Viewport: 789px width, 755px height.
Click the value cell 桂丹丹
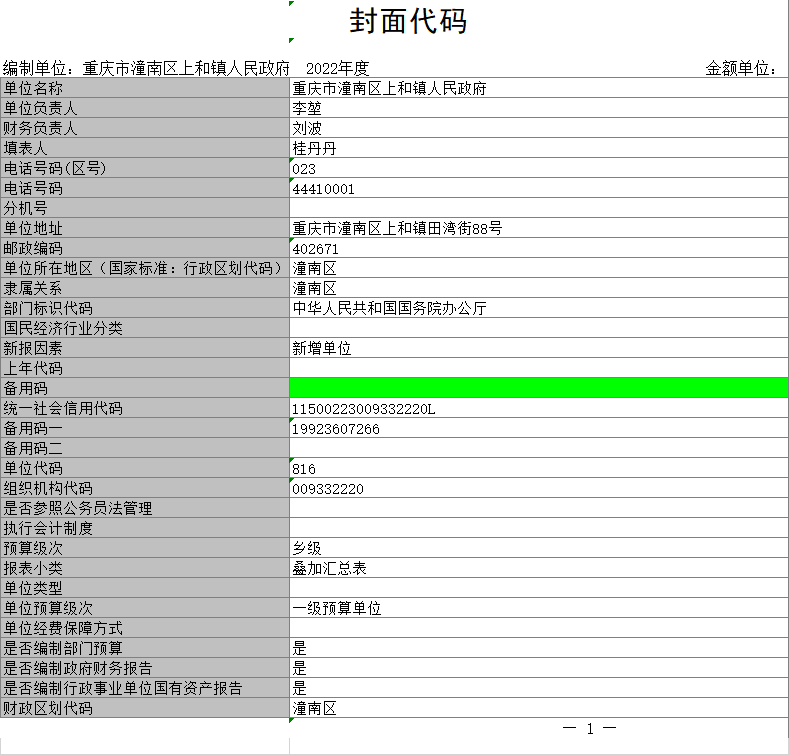pos(539,148)
